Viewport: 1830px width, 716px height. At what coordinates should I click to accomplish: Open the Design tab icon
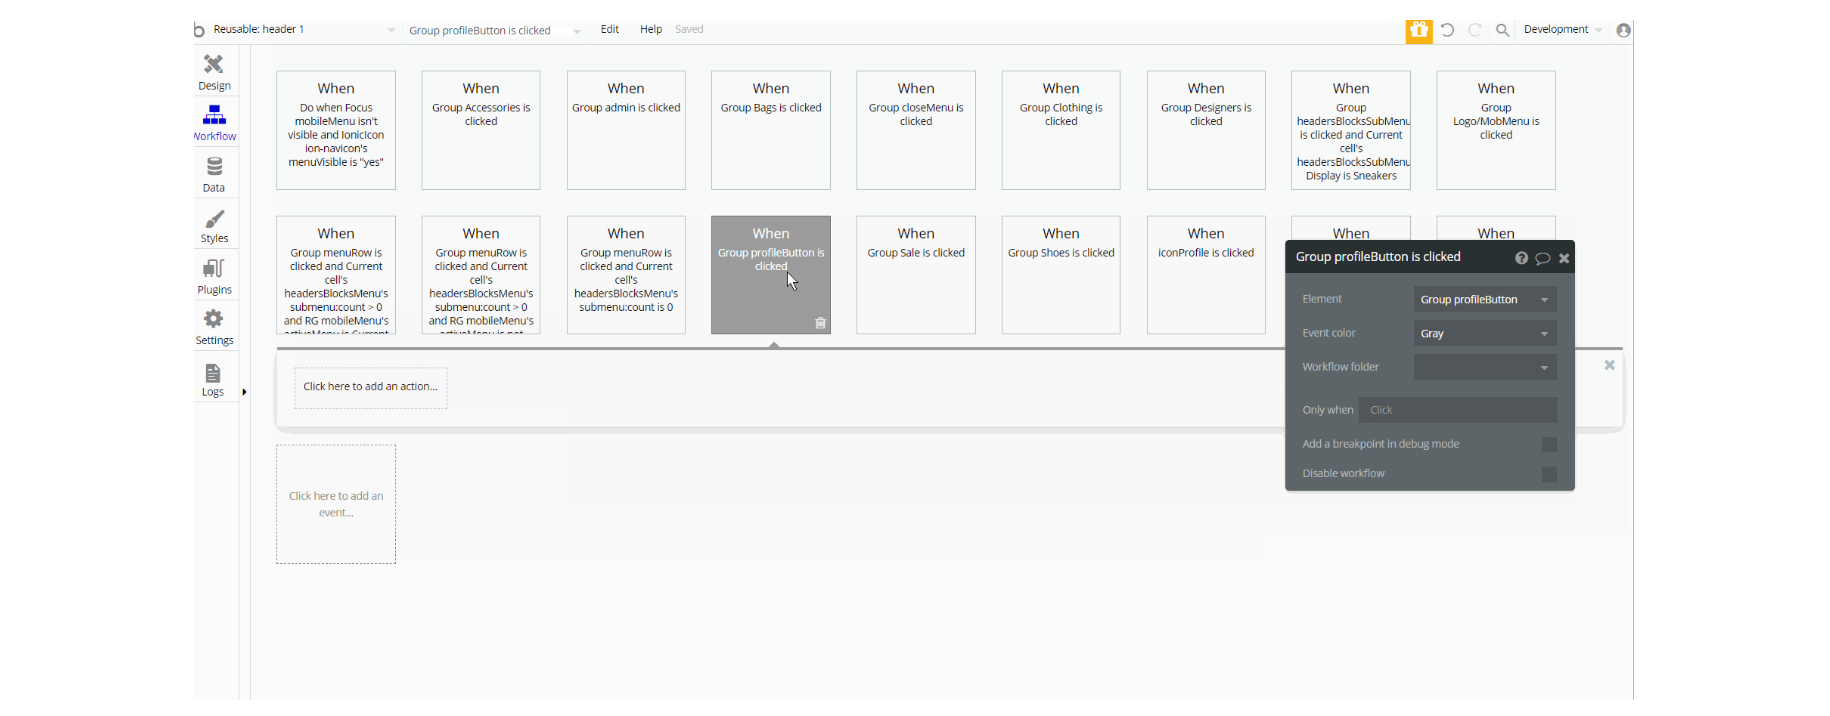(214, 65)
